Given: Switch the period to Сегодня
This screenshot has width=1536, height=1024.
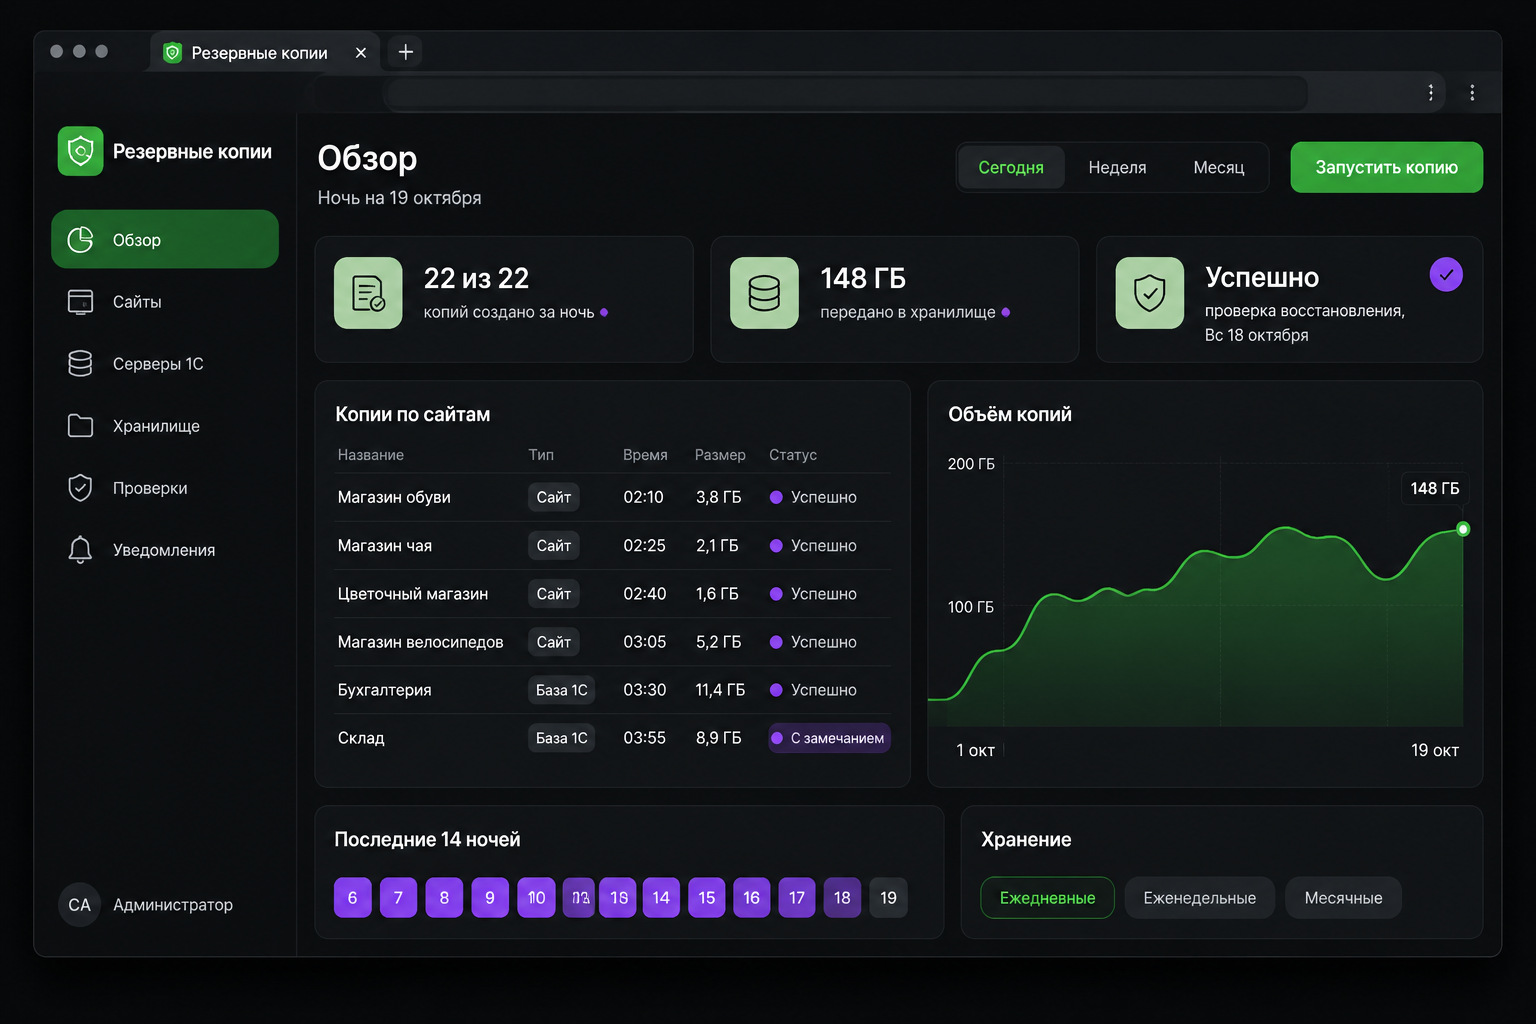Looking at the screenshot, I should pyautogui.click(x=1011, y=168).
